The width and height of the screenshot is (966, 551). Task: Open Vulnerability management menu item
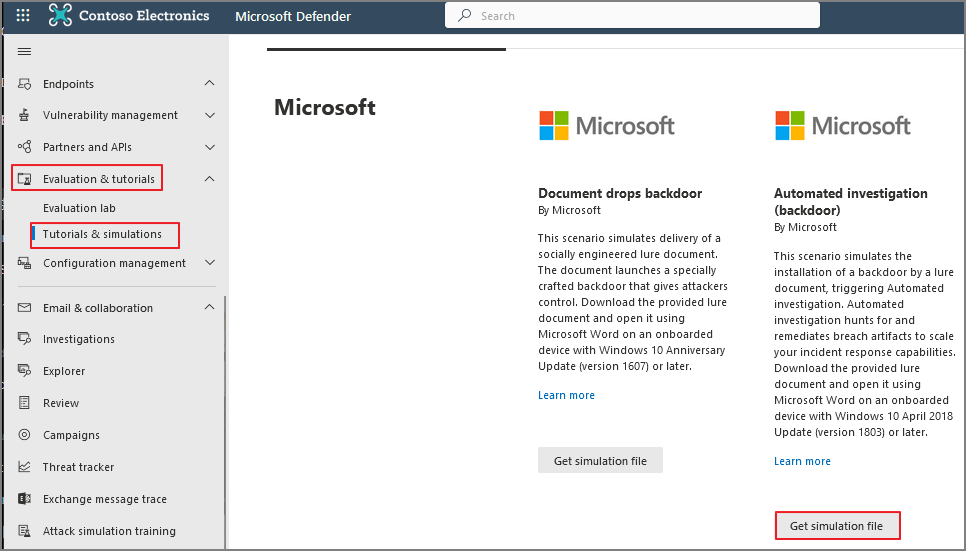[x=110, y=115]
